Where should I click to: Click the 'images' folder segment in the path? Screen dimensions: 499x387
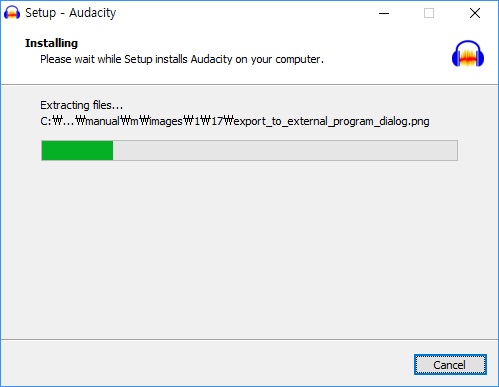pyautogui.click(x=166, y=121)
